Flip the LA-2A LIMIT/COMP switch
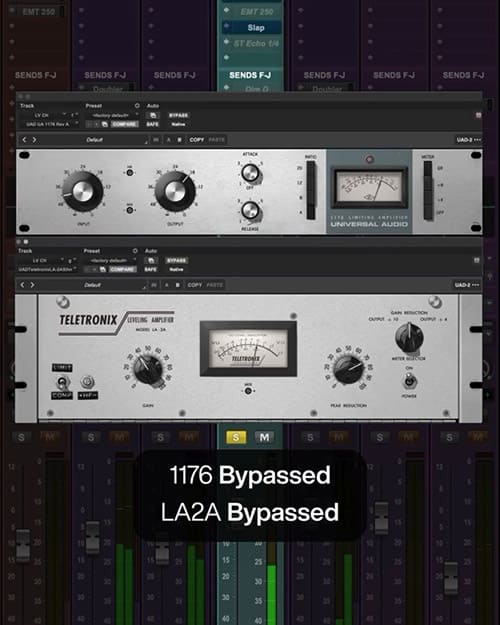Image resolution: width=500 pixels, height=625 pixels. click(x=61, y=383)
